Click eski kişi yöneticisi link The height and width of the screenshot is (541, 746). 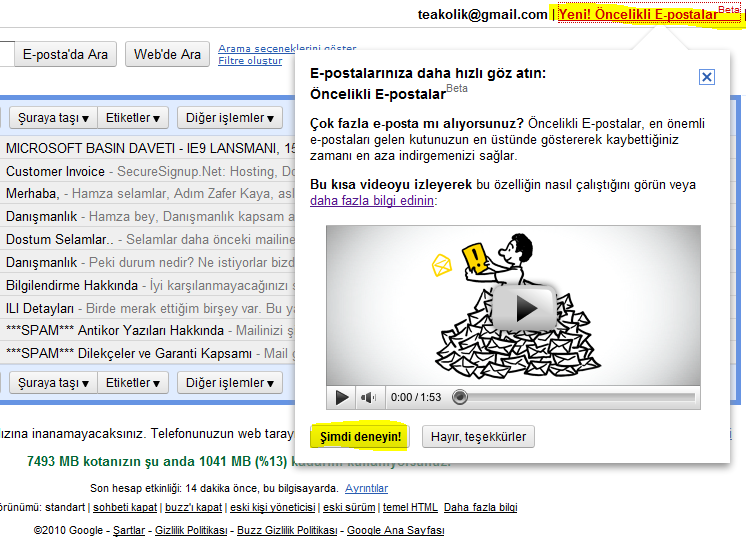tap(273, 507)
